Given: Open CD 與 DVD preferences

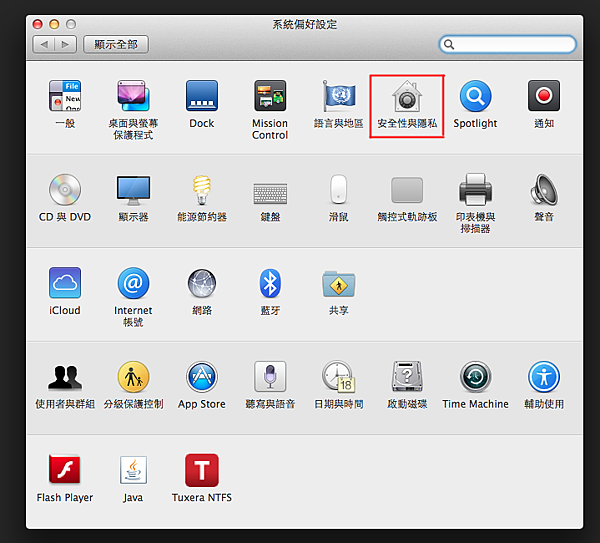Looking at the screenshot, I should [x=65, y=190].
